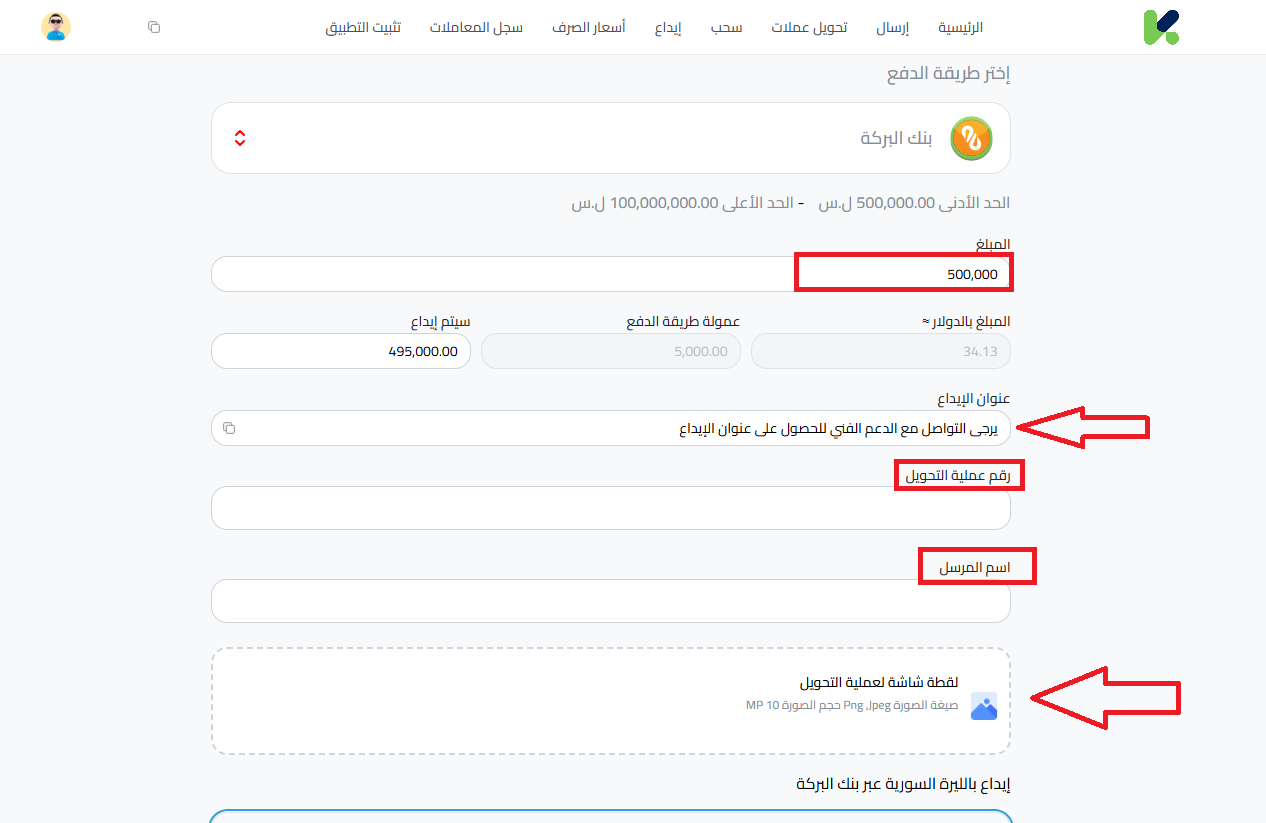Click the image upload icon for the transfer screenshot
Image resolution: width=1266 pixels, height=823 pixels.
point(983,706)
